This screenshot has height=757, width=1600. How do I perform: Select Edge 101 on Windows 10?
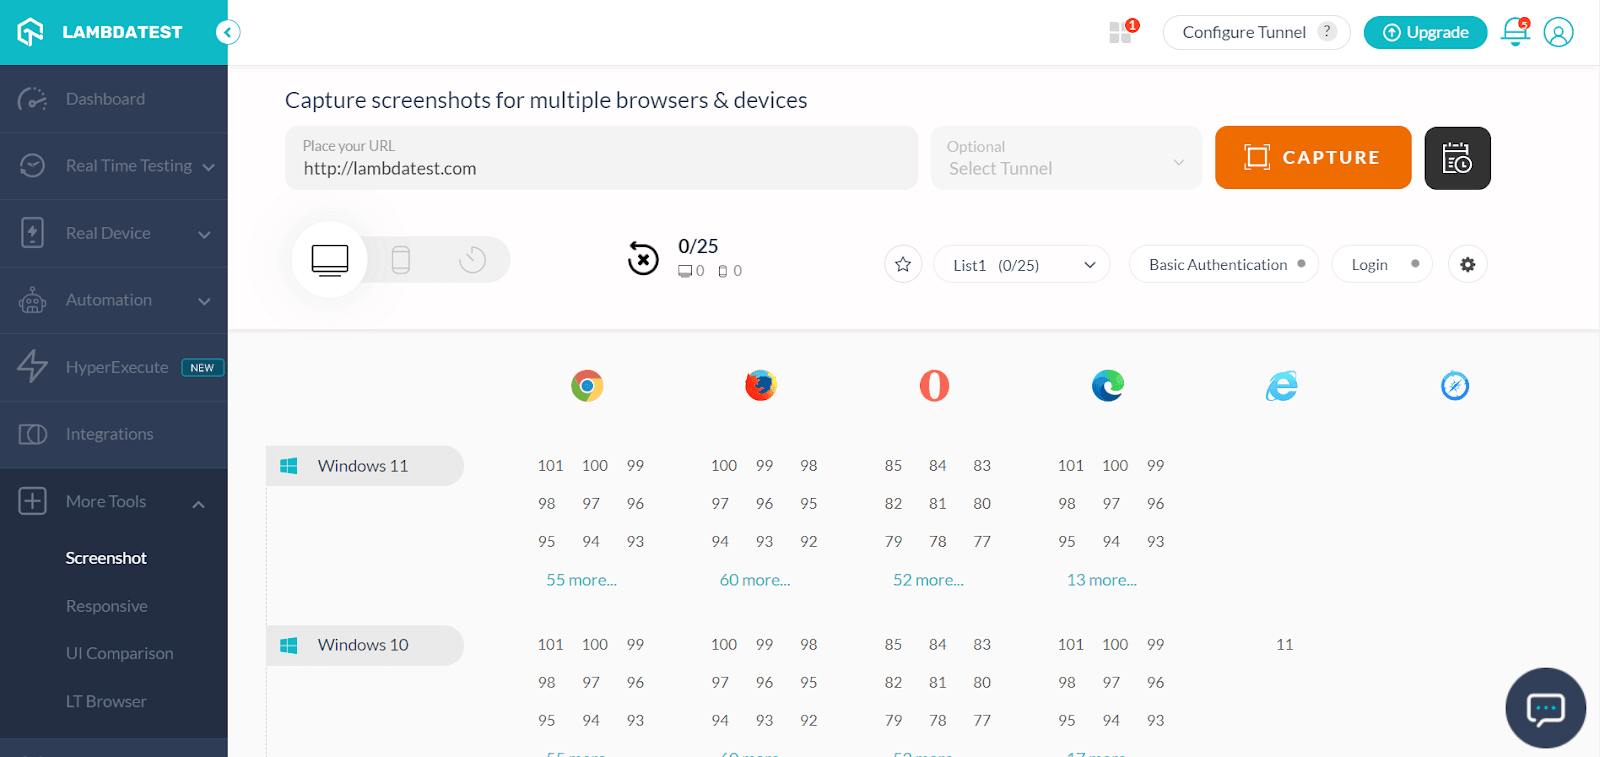point(1071,644)
